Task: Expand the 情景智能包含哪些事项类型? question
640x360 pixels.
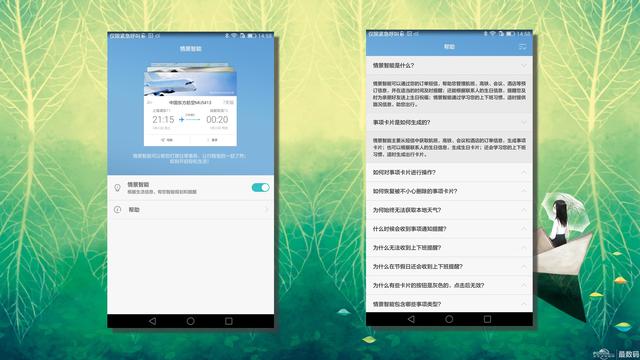Action: [449, 304]
